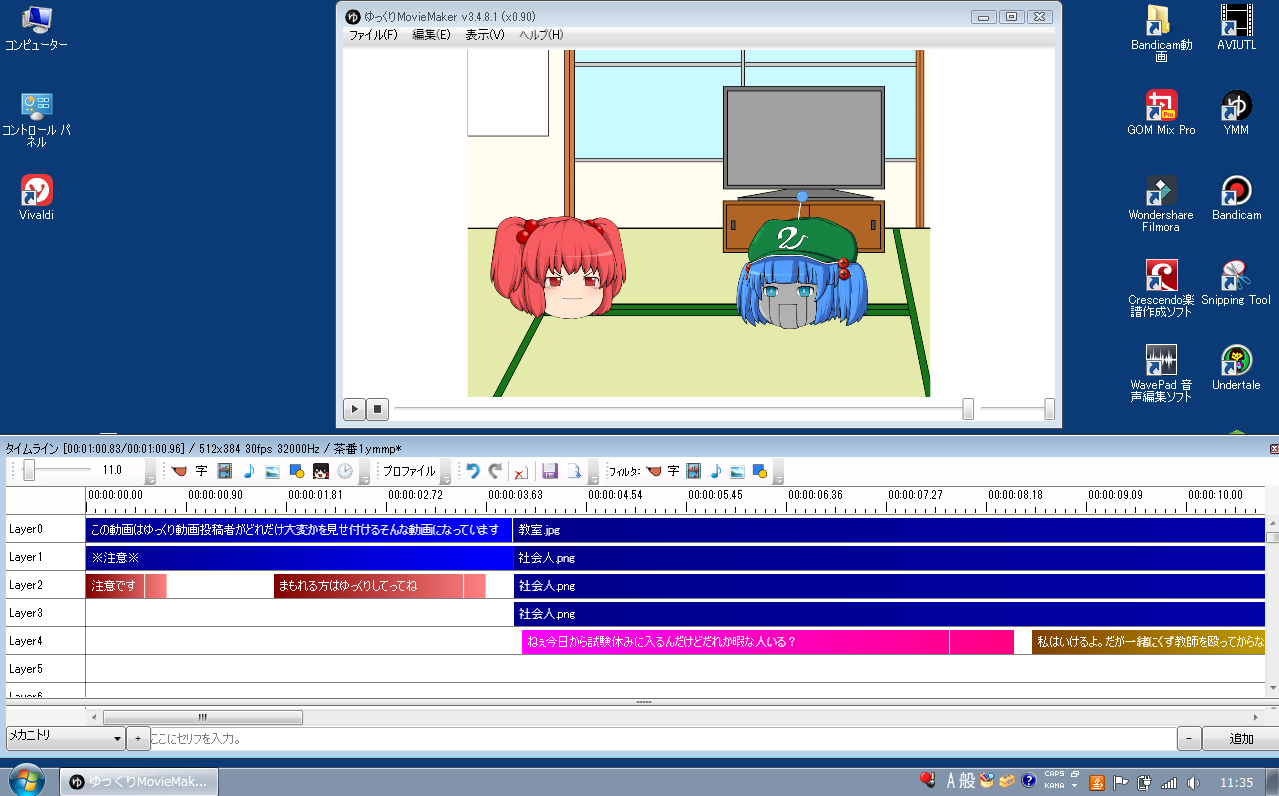The height and width of the screenshot is (796, 1279).
Task: Select the まもれる方はゆっくりしてってね clip on Layer2
Action: 380,585
